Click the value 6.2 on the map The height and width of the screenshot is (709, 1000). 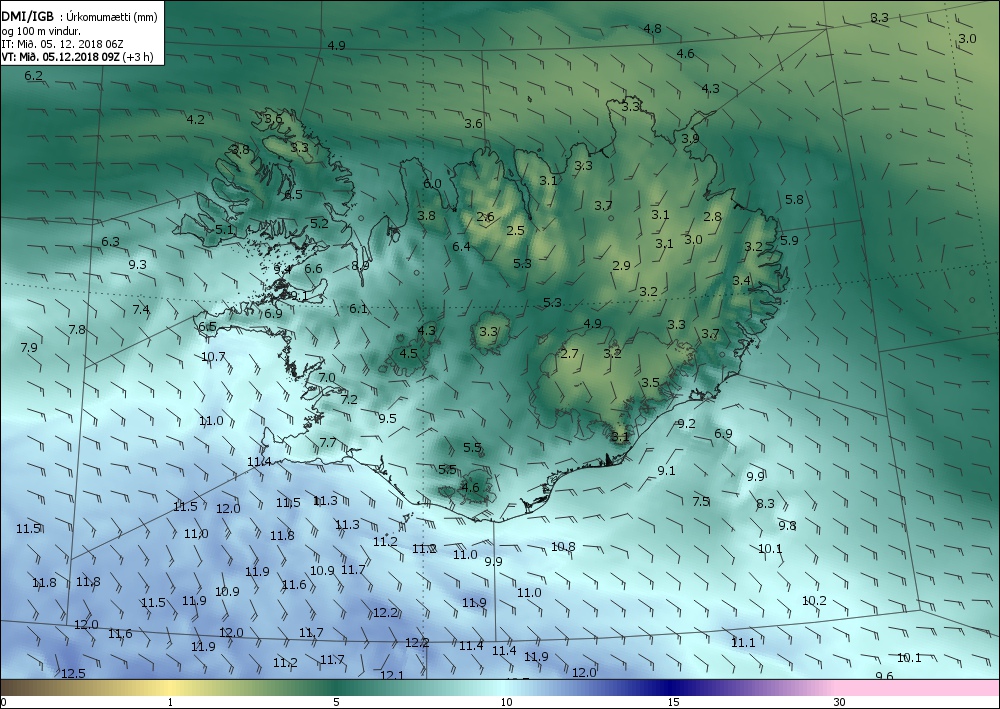(34, 75)
